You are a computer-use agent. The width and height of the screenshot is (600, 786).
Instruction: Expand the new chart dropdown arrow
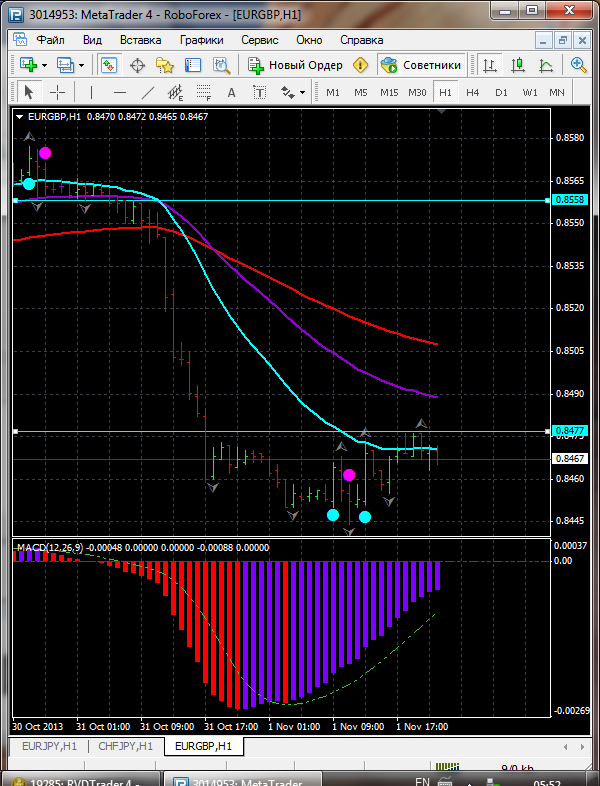pyautogui.click(x=45, y=66)
